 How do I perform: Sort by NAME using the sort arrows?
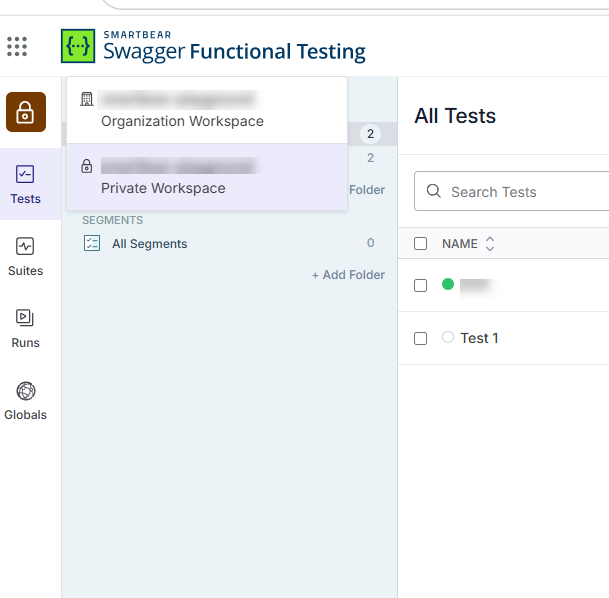point(490,244)
